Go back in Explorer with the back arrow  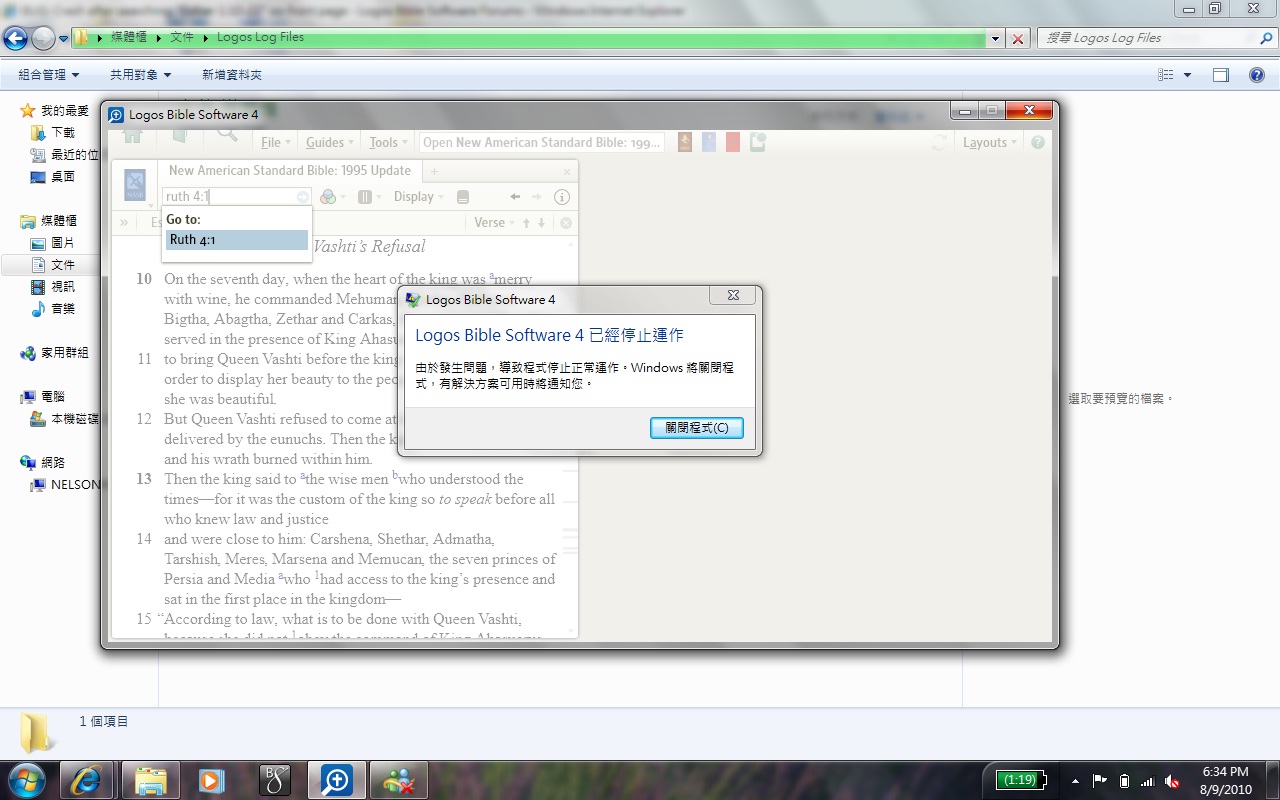[x=15, y=39]
